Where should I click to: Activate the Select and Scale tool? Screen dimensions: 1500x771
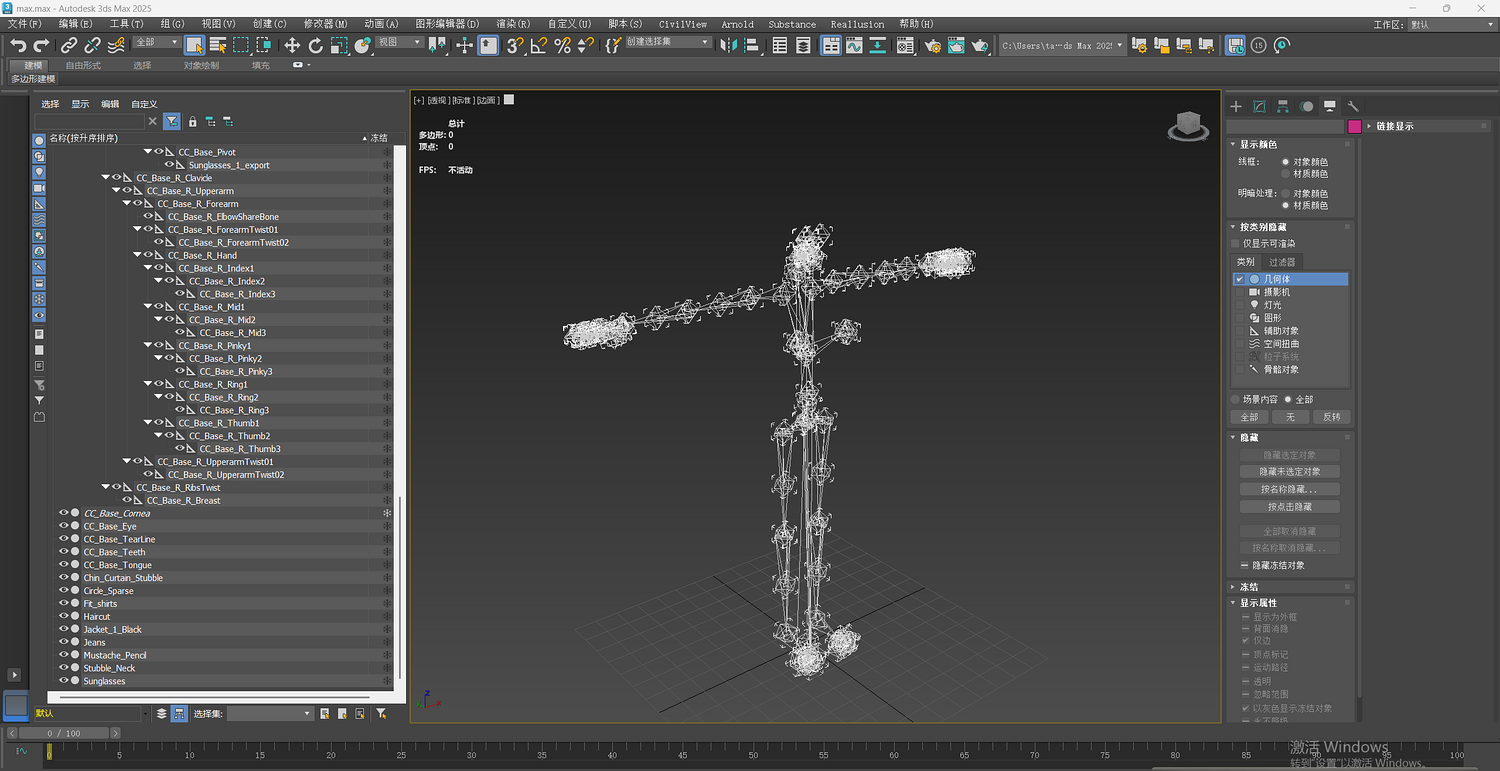[x=339, y=45]
